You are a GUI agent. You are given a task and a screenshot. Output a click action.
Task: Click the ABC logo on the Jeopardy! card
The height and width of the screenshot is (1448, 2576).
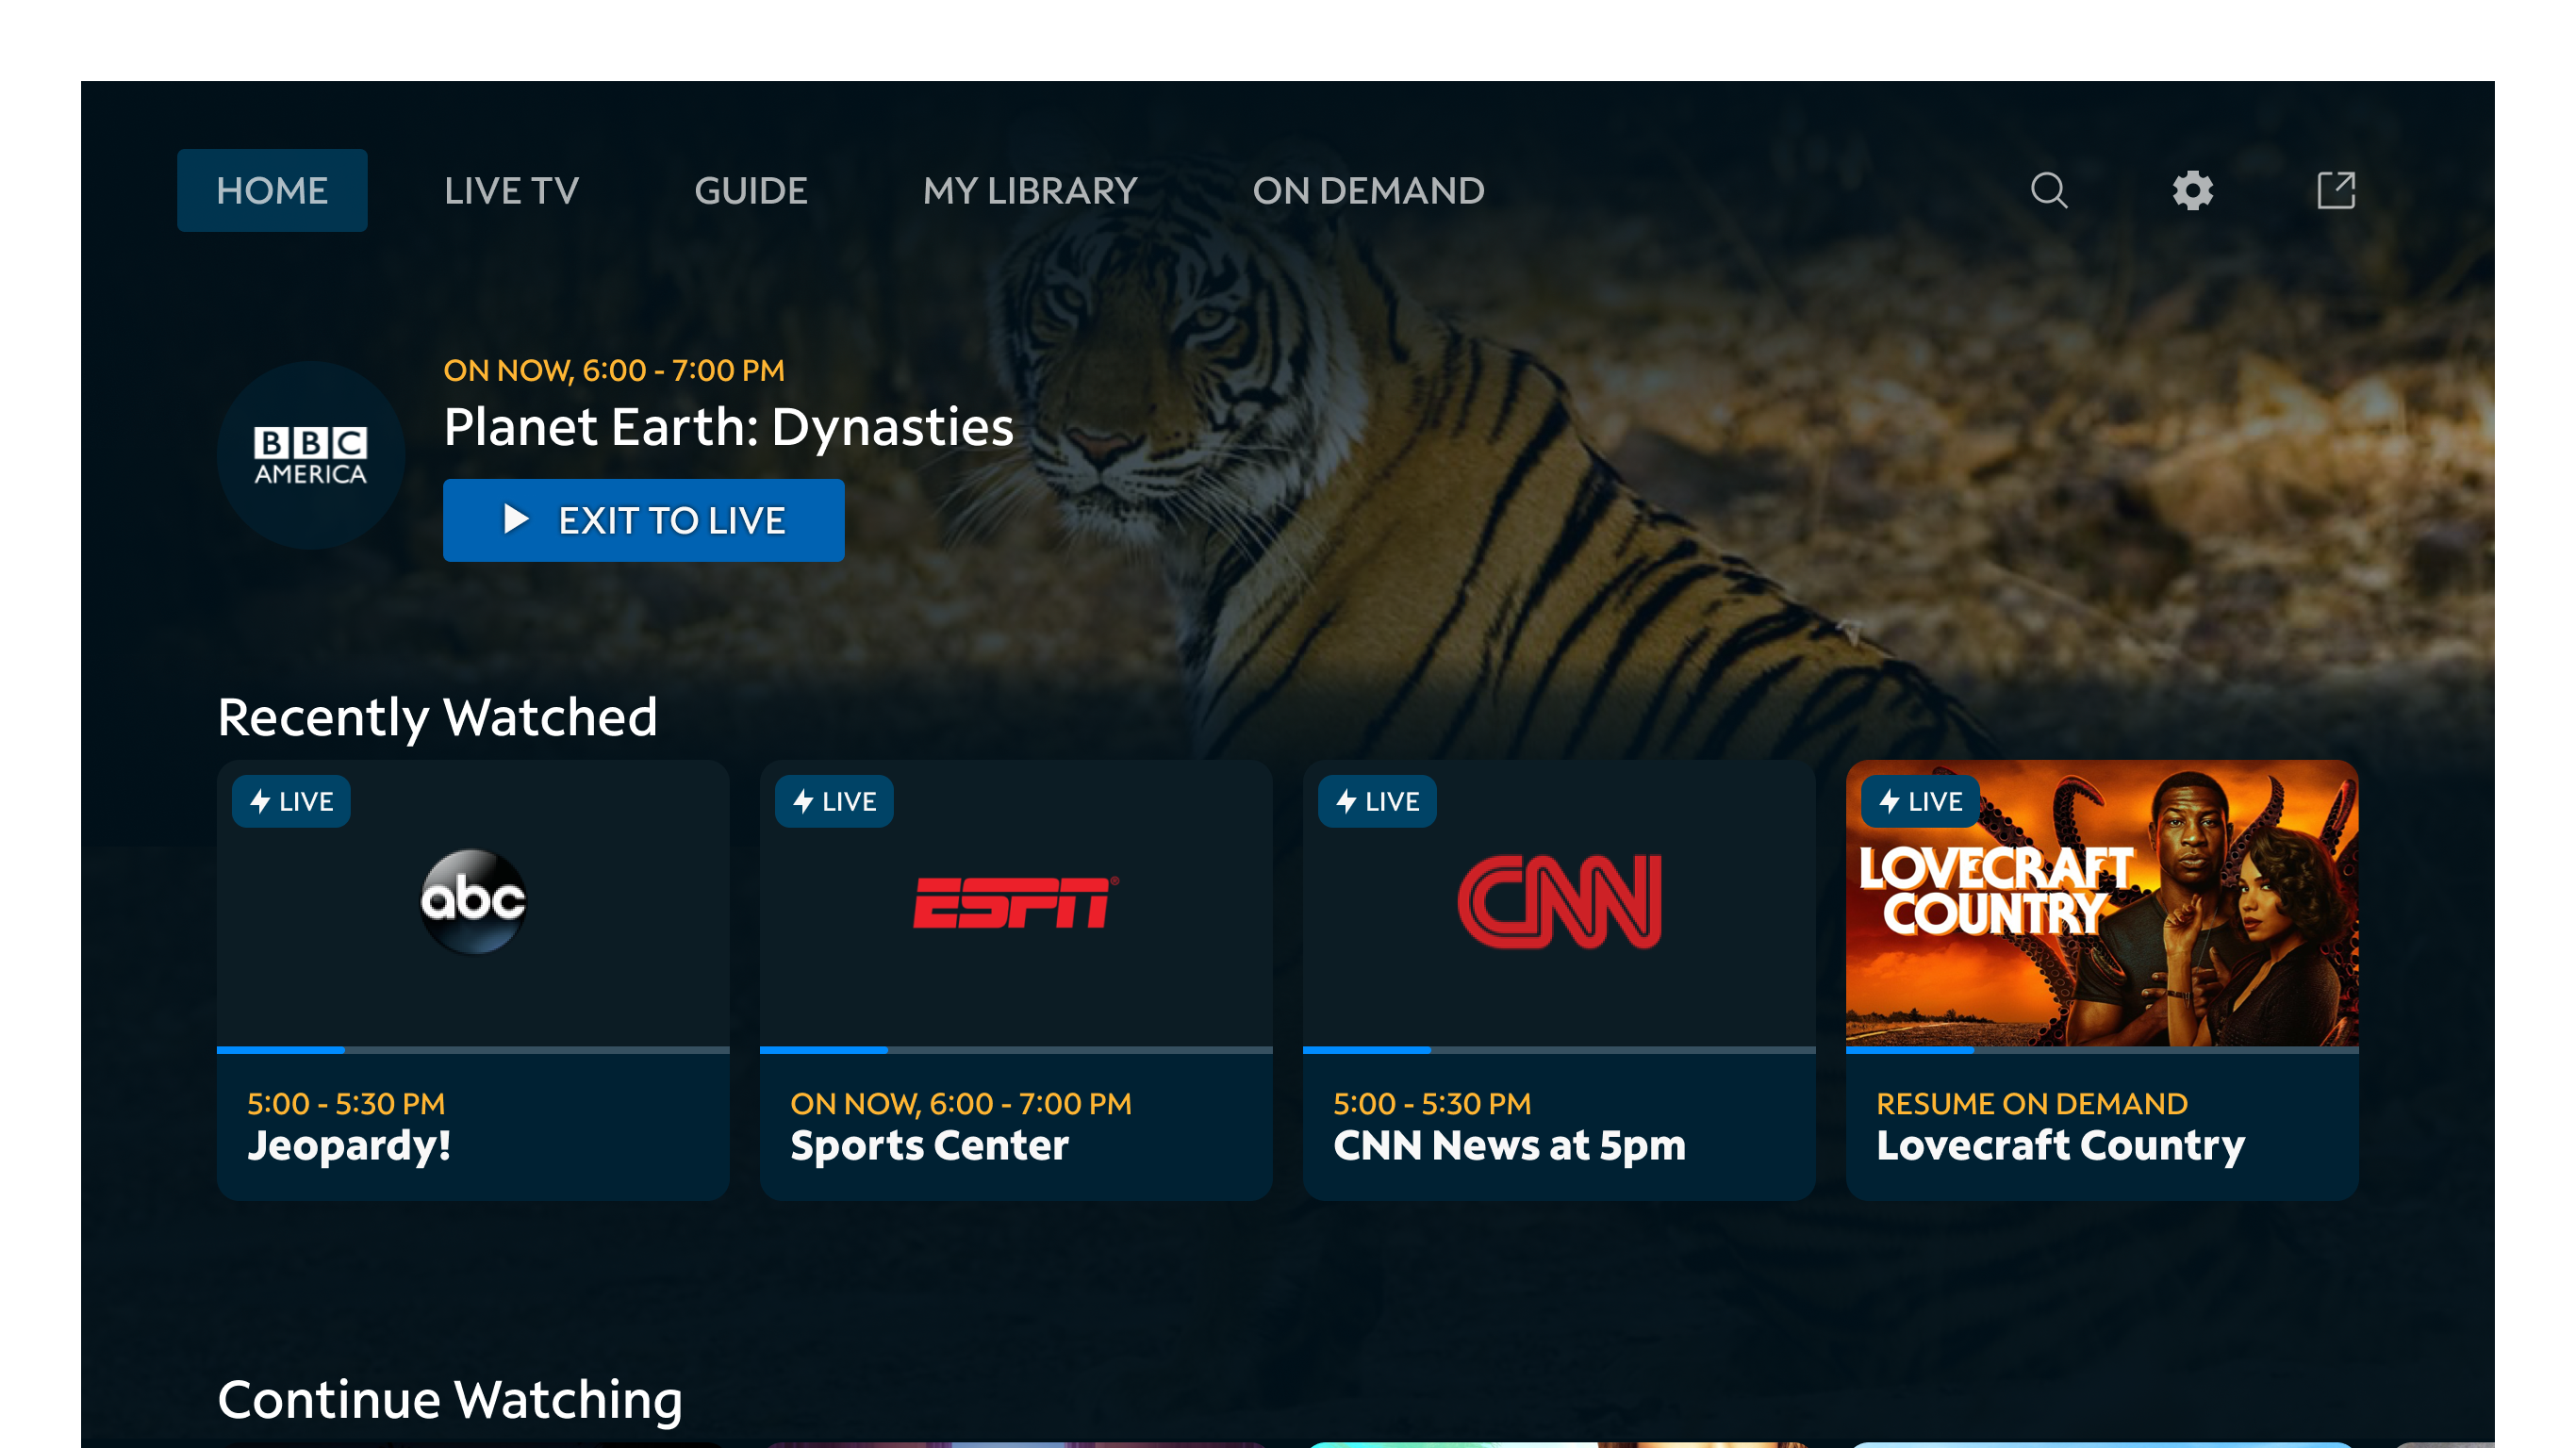coord(473,902)
